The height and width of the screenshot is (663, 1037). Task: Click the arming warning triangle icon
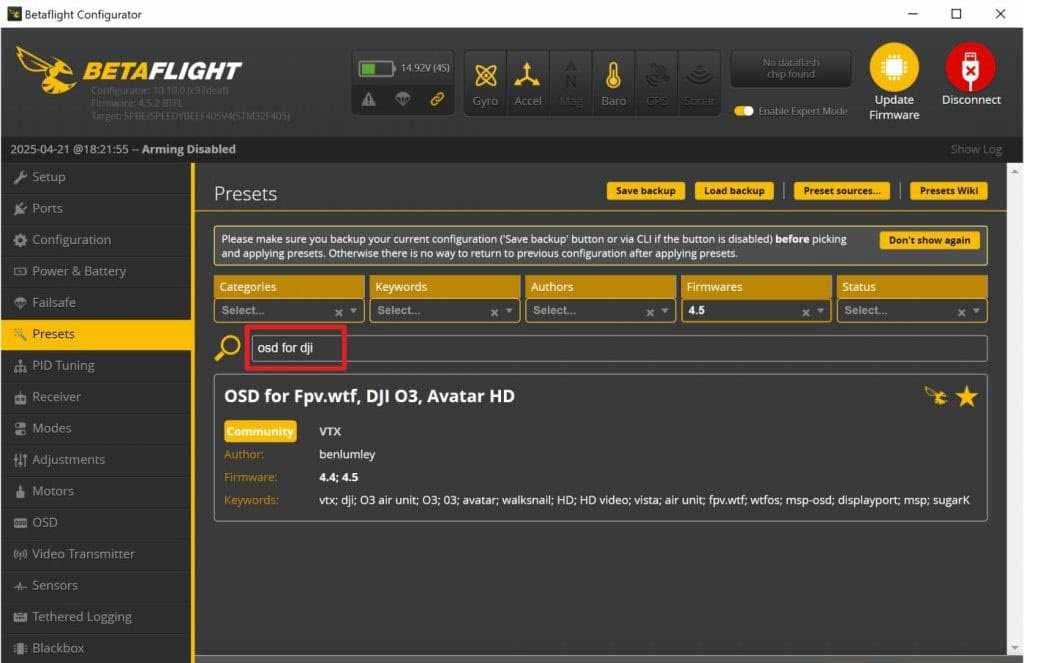click(x=368, y=99)
